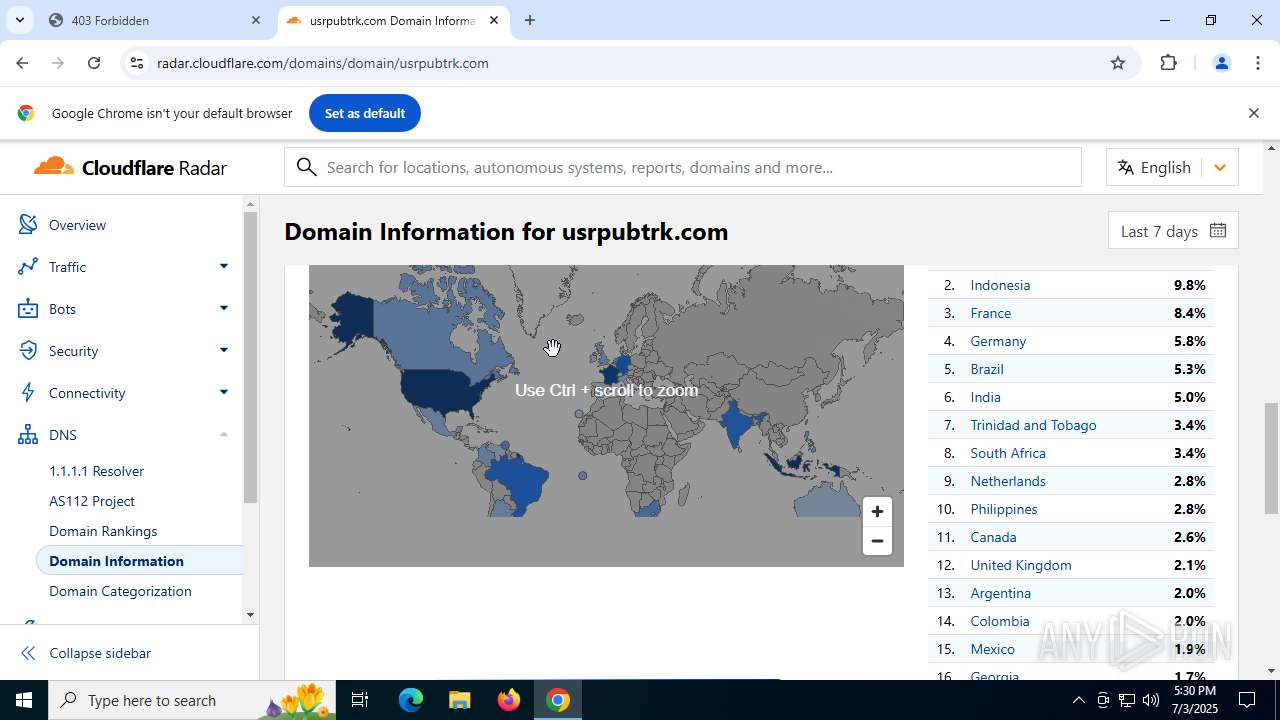This screenshot has width=1280, height=720.
Task: Open Microsoft Edge from the taskbar
Action: (x=411, y=700)
